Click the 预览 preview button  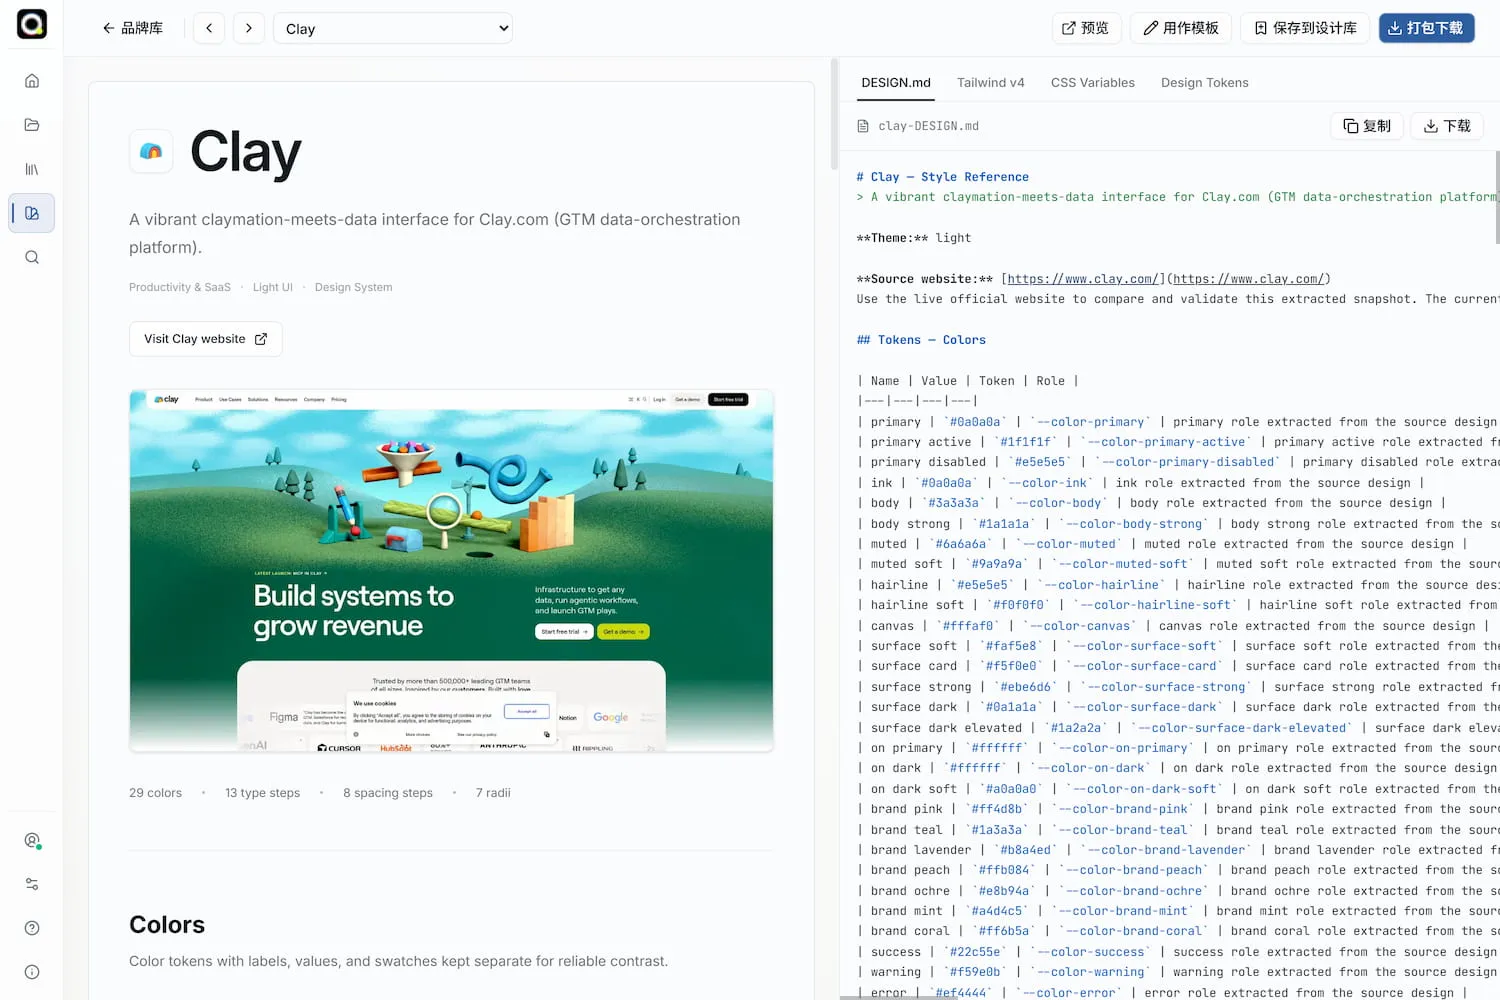point(1086,28)
